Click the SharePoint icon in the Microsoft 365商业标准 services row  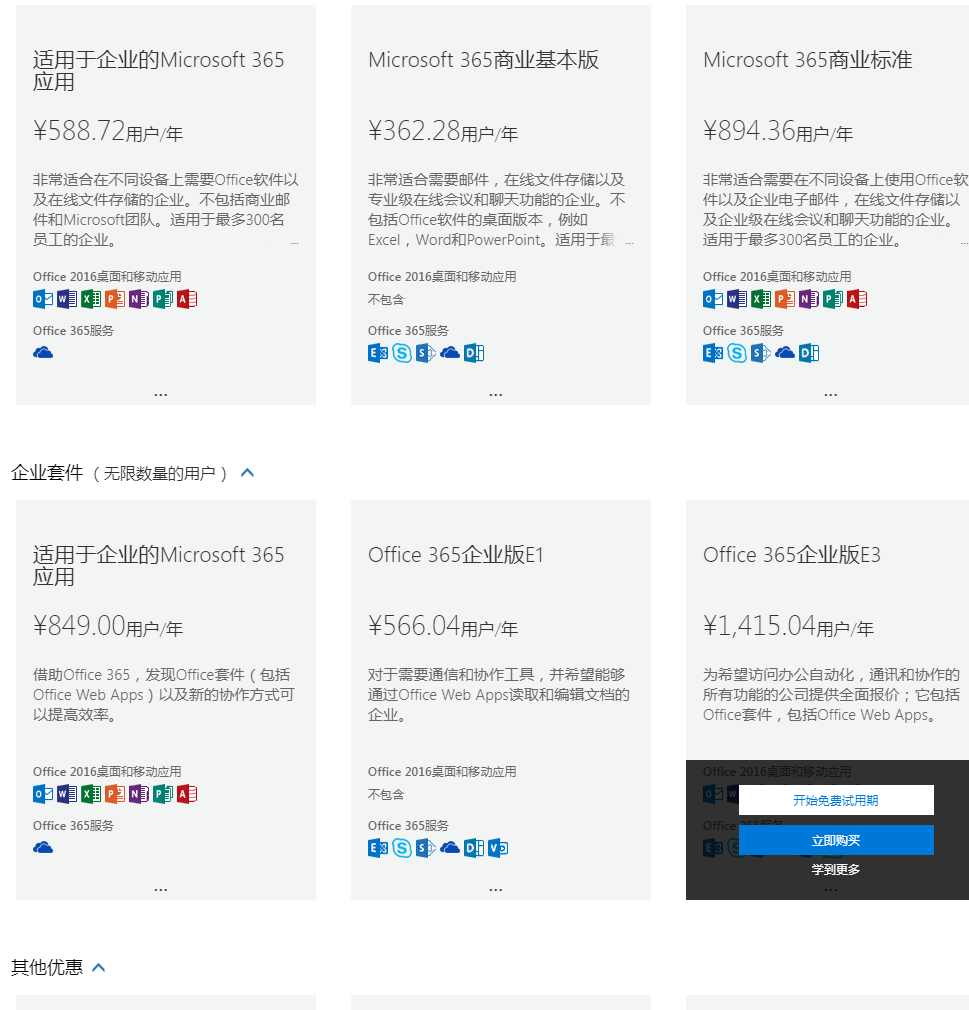tap(761, 353)
